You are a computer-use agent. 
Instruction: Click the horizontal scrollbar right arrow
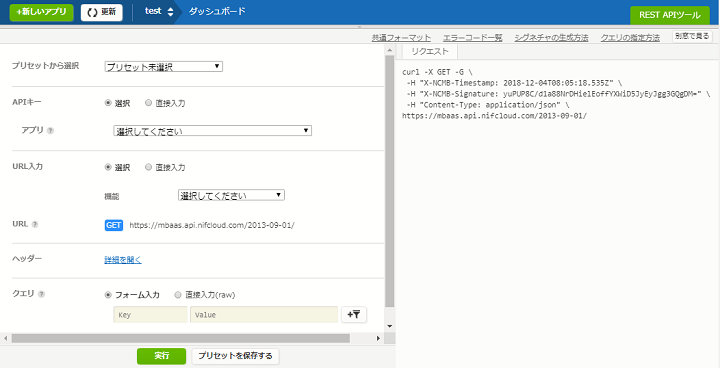(x=378, y=338)
